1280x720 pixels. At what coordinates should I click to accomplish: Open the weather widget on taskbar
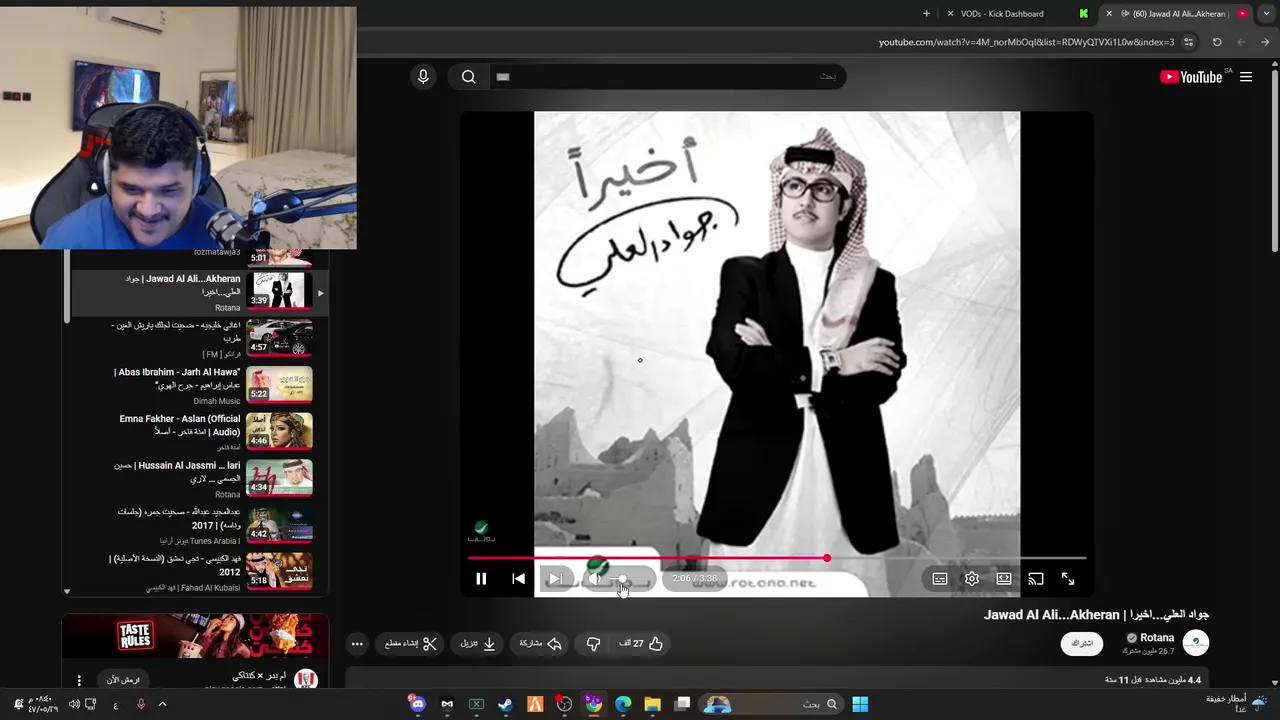1237,703
